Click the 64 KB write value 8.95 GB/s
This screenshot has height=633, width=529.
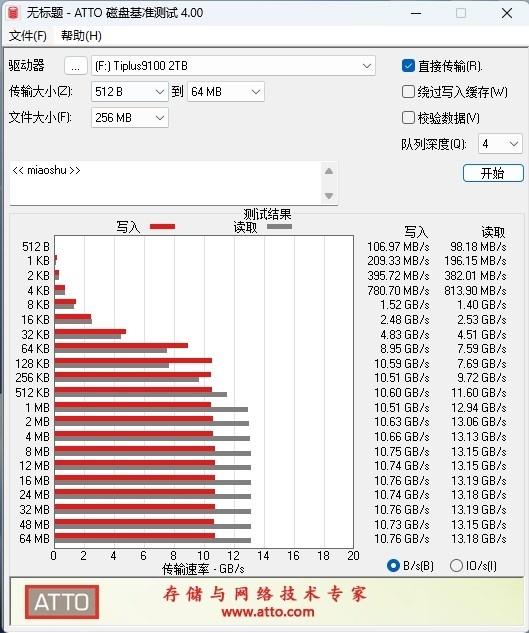(405, 349)
